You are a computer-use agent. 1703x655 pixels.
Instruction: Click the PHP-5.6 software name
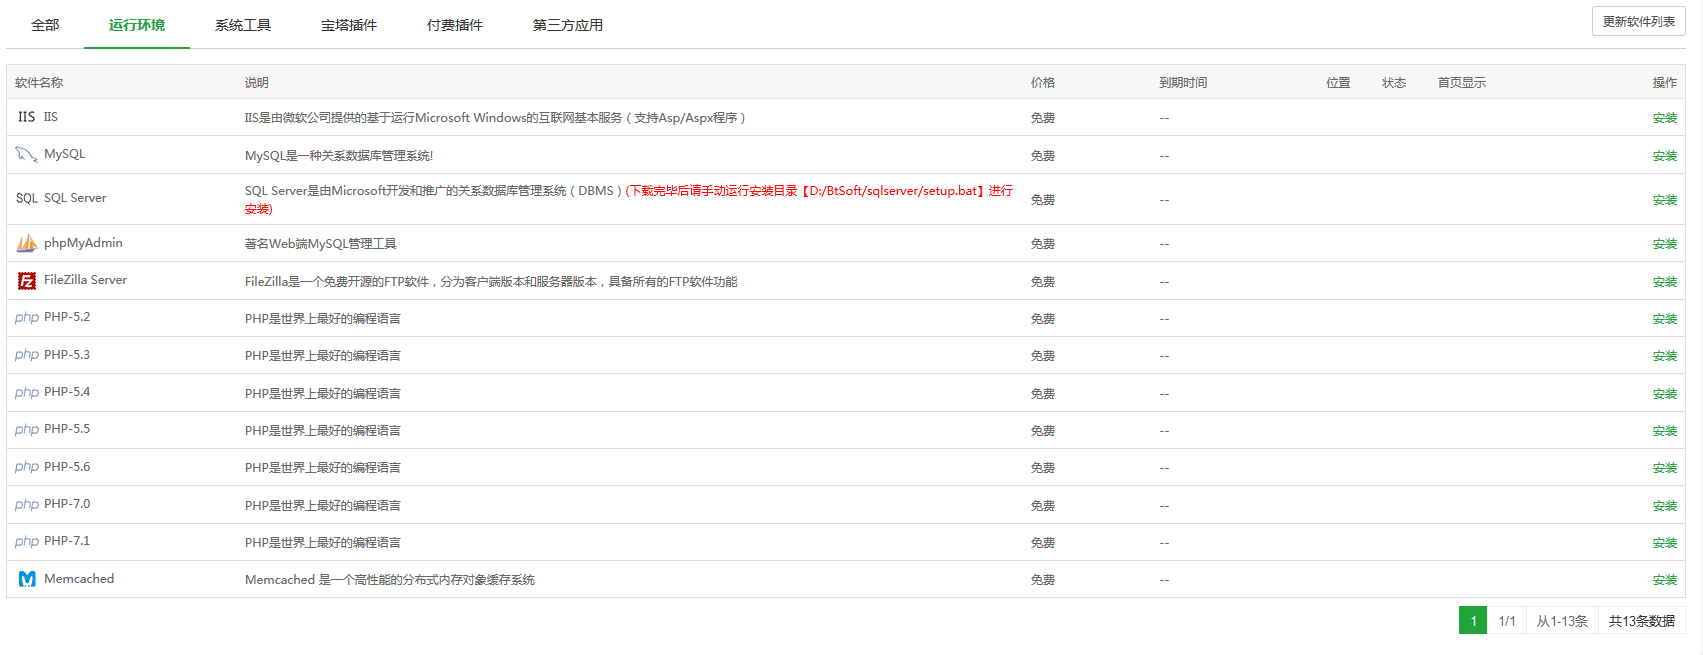coord(67,467)
